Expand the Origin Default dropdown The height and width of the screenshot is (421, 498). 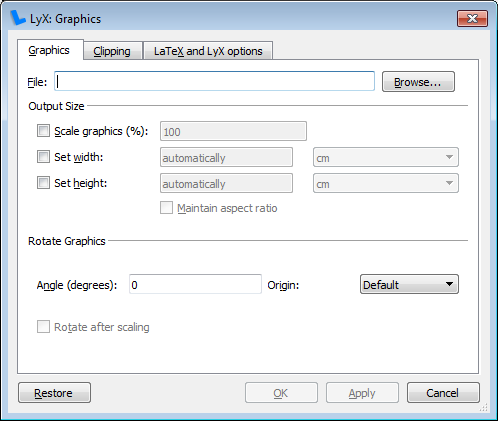point(409,284)
